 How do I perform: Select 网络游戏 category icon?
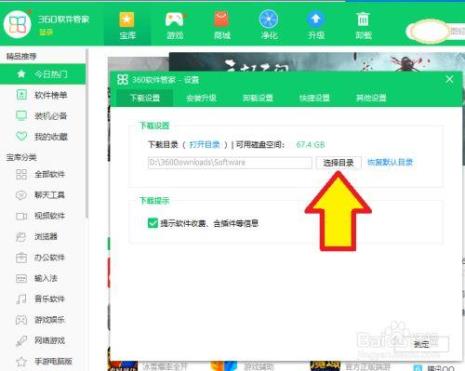[21, 340]
